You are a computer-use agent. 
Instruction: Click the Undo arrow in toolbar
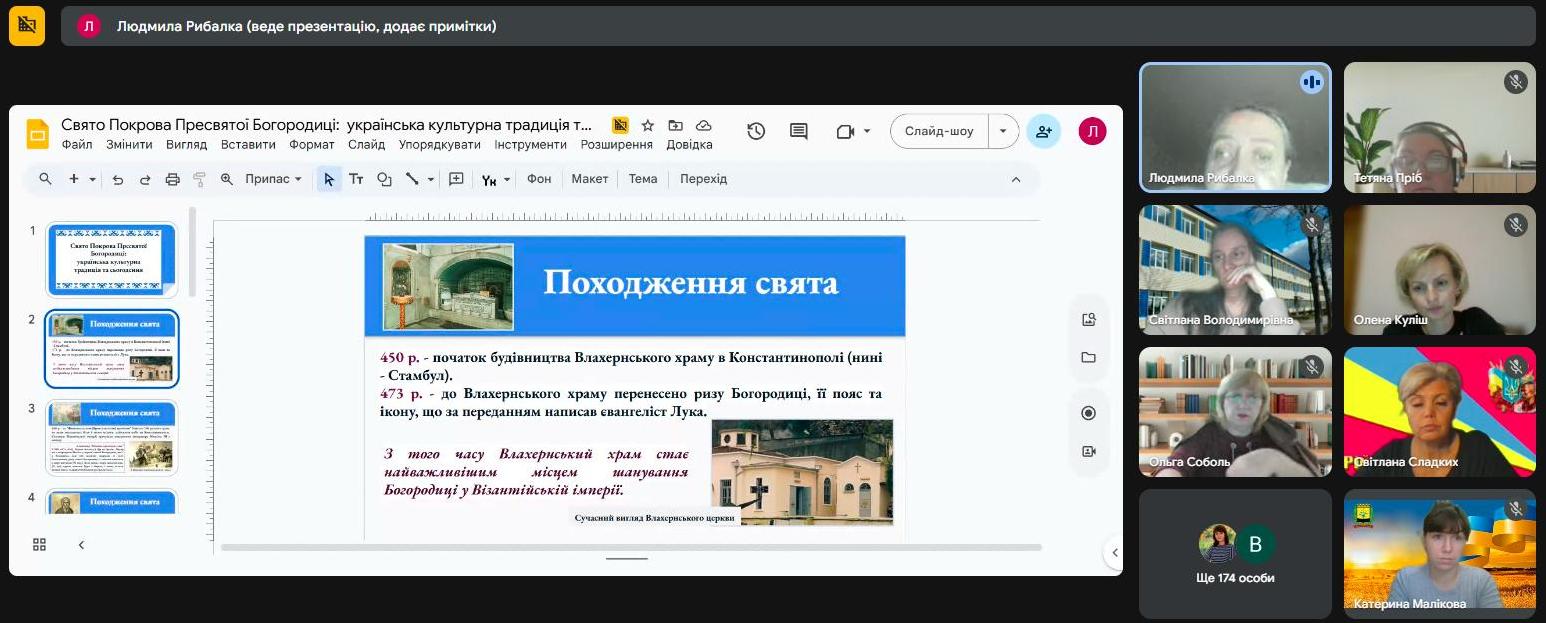click(118, 179)
